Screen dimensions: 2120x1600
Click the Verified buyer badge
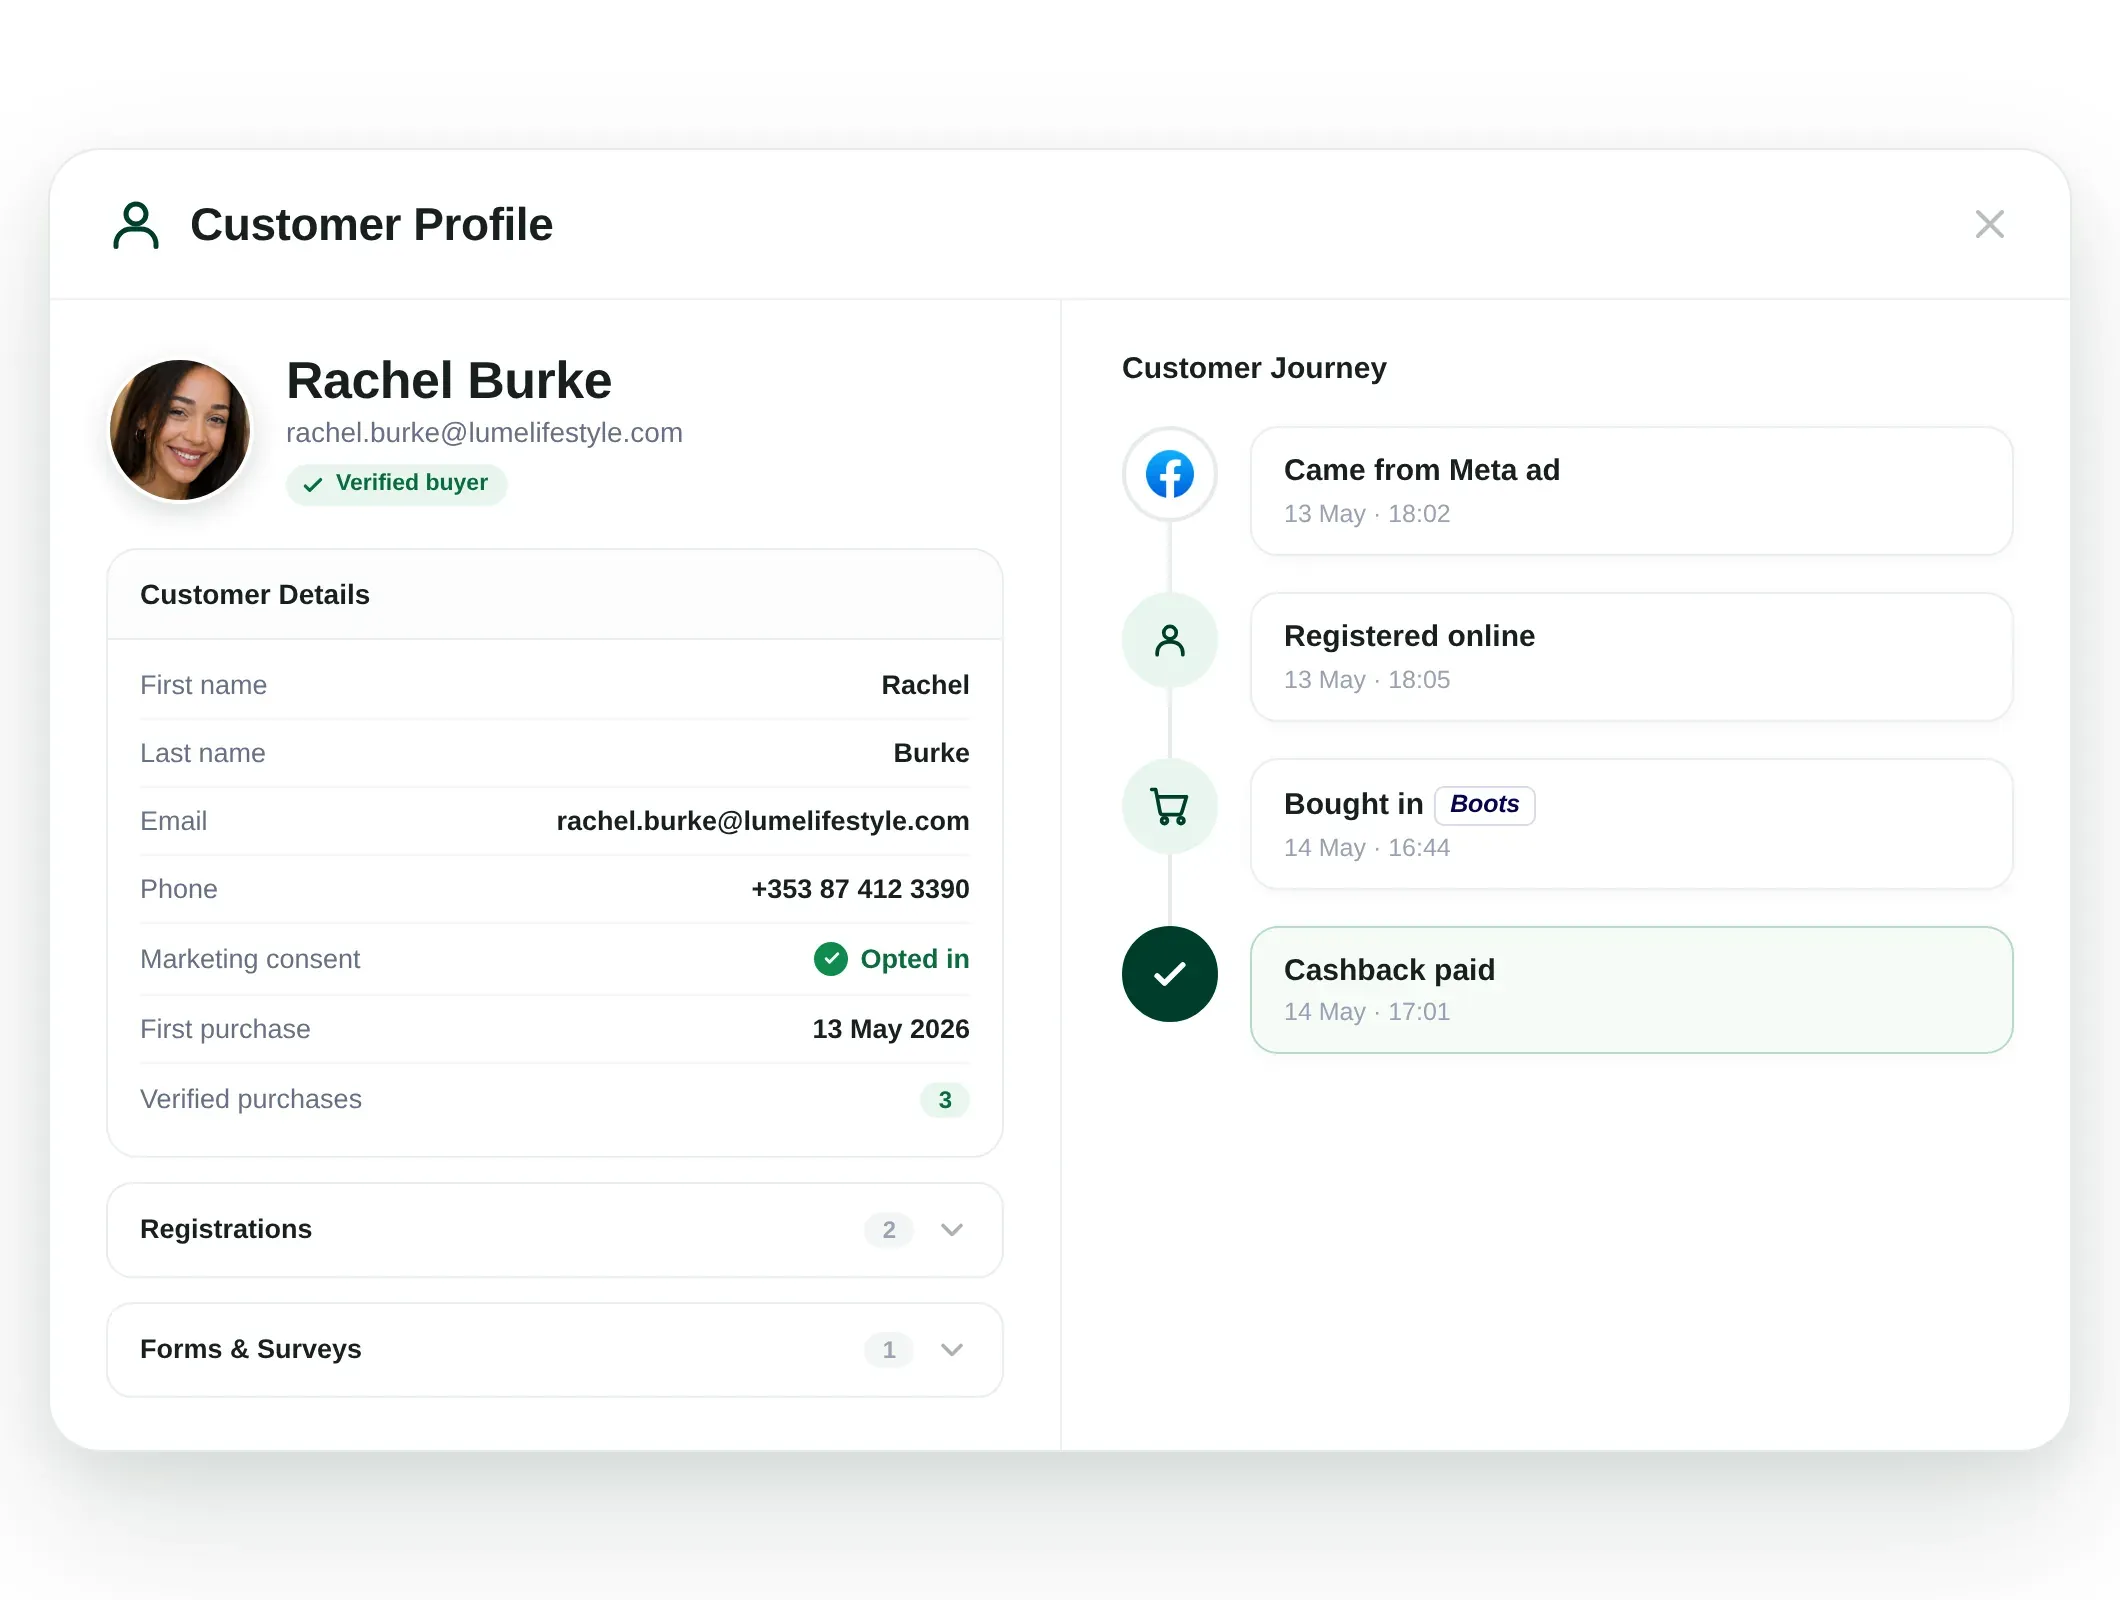click(x=397, y=483)
